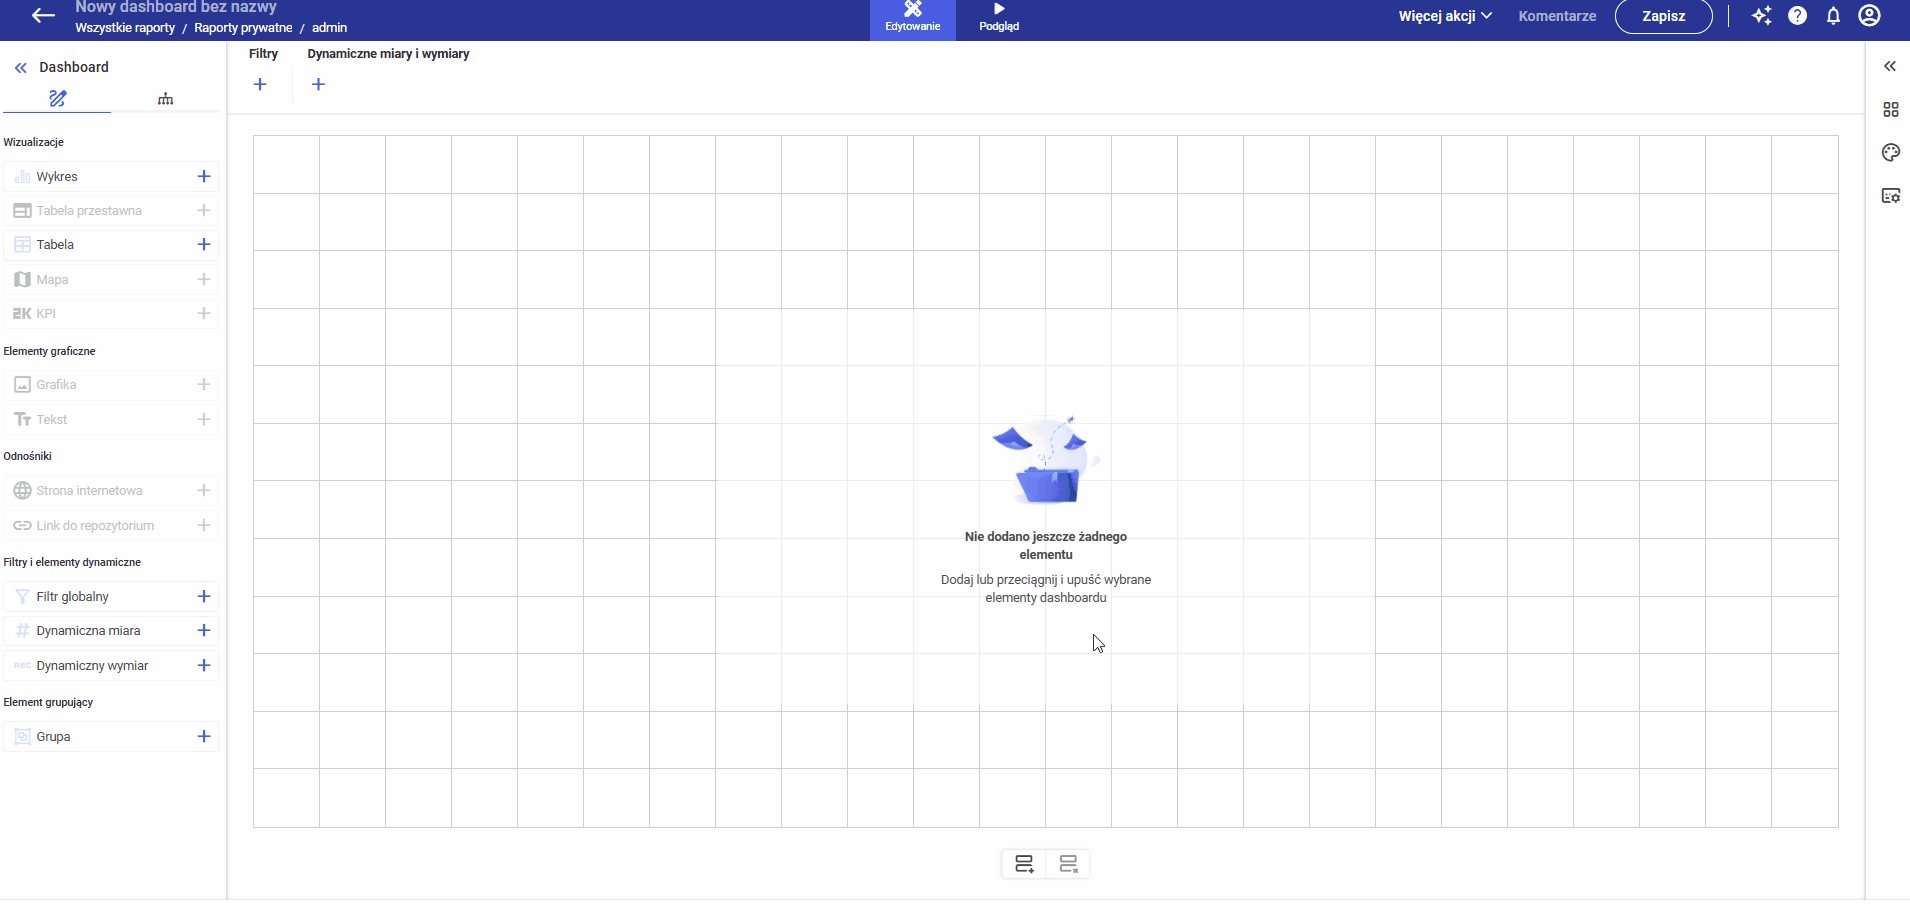This screenshot has width=1910, height=908.
Task: Click the plus next to KPI
Action: coord(204,313)
